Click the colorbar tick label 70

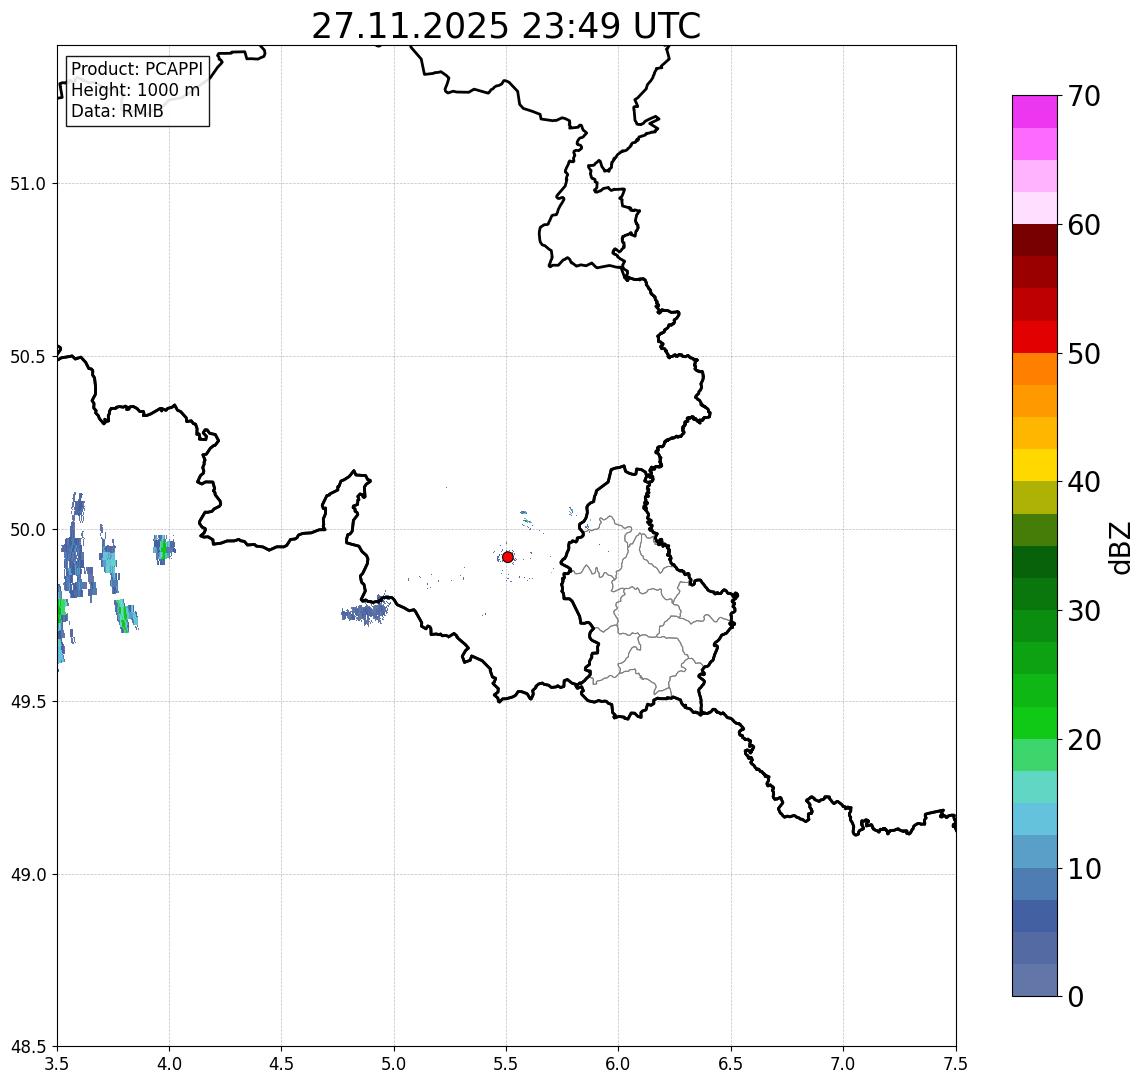coord(1084,96)
